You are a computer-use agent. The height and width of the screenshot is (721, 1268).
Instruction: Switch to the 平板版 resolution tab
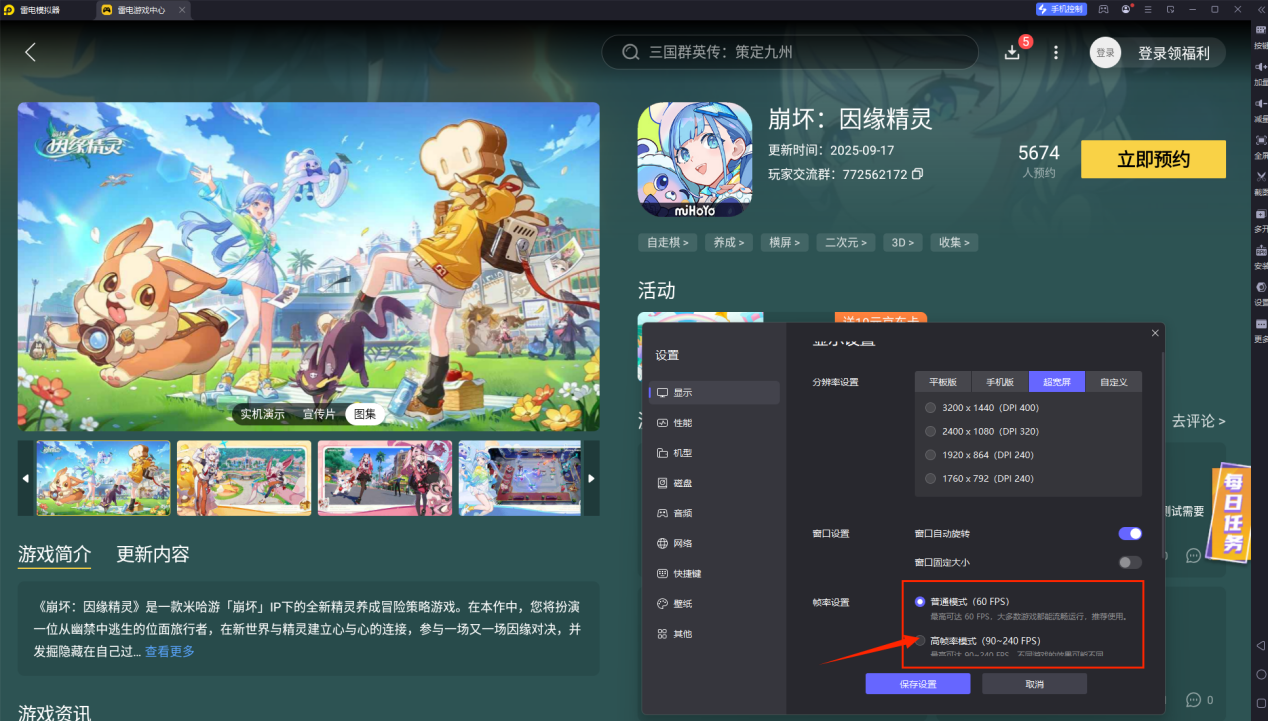point(943,382)
